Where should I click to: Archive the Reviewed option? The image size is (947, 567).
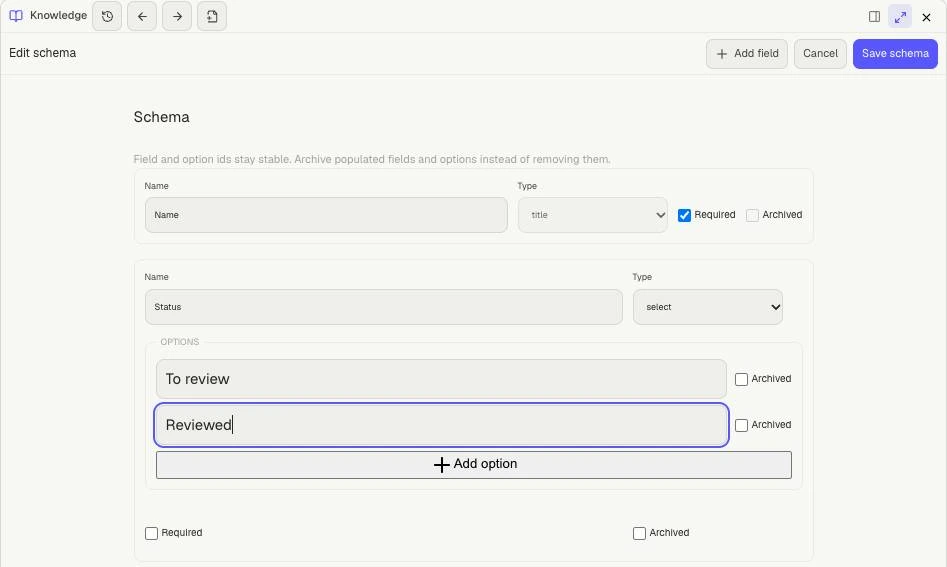(x=741, y=425)
